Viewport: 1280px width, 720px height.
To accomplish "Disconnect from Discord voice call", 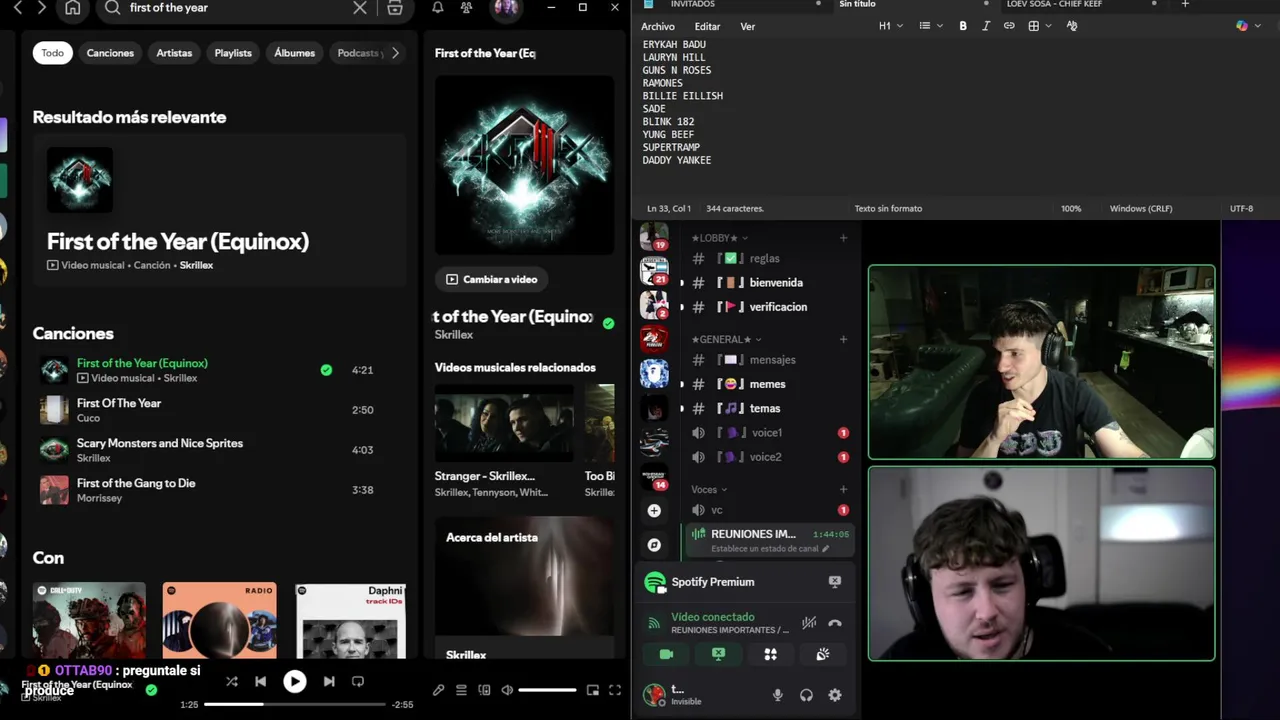I will [835, 623].
